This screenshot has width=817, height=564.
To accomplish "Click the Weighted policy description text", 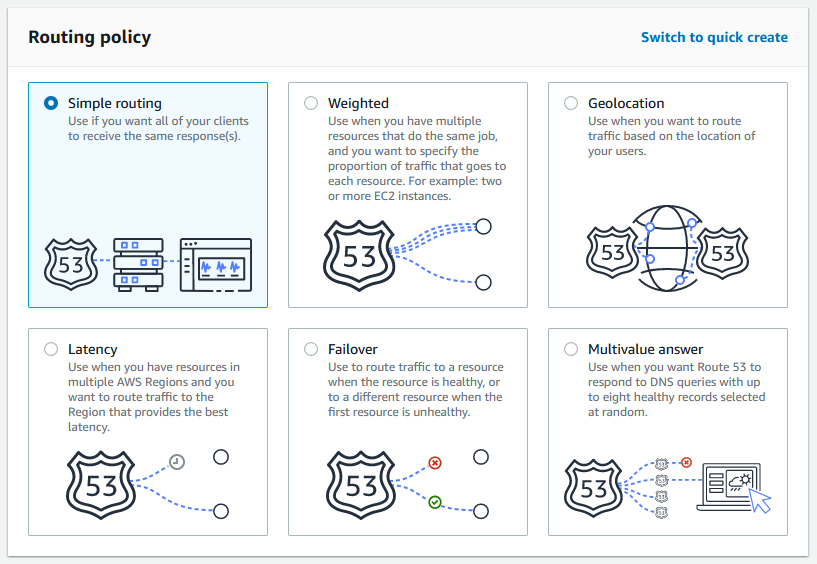I will click(417, 158).
